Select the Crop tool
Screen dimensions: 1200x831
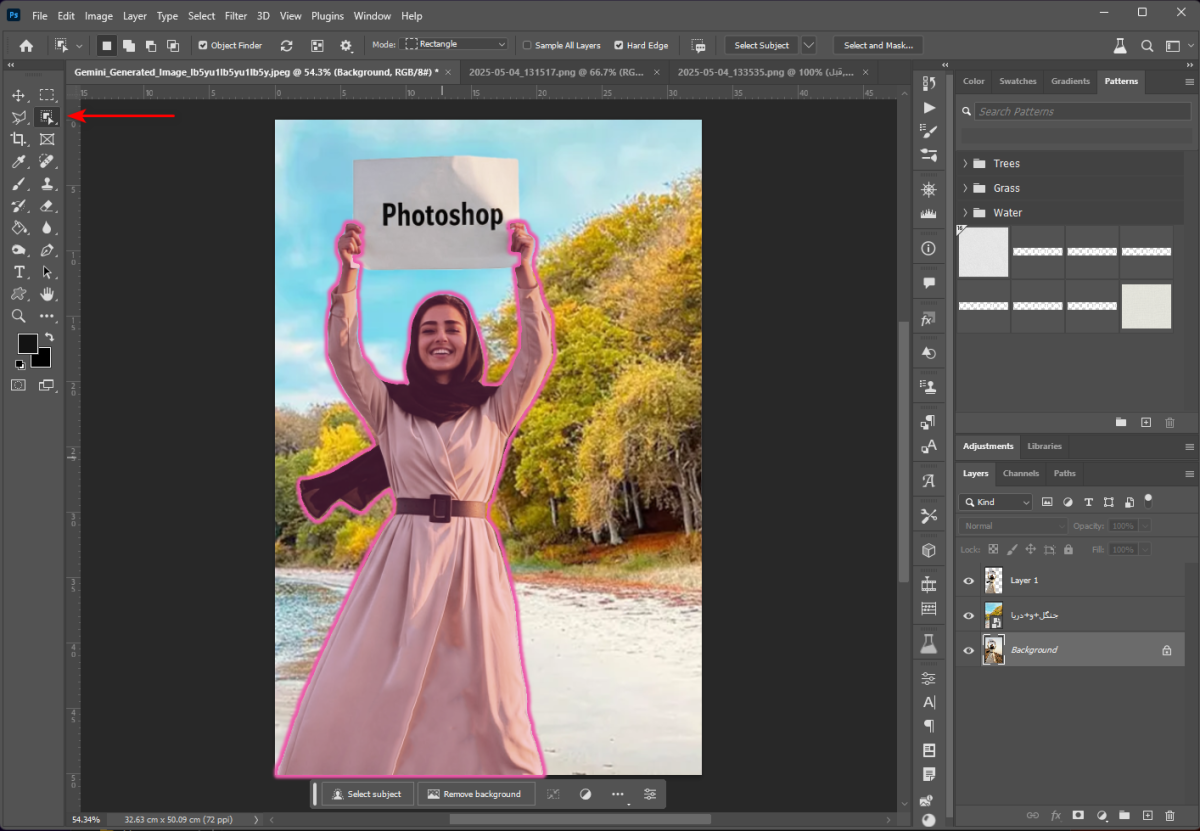18,139
